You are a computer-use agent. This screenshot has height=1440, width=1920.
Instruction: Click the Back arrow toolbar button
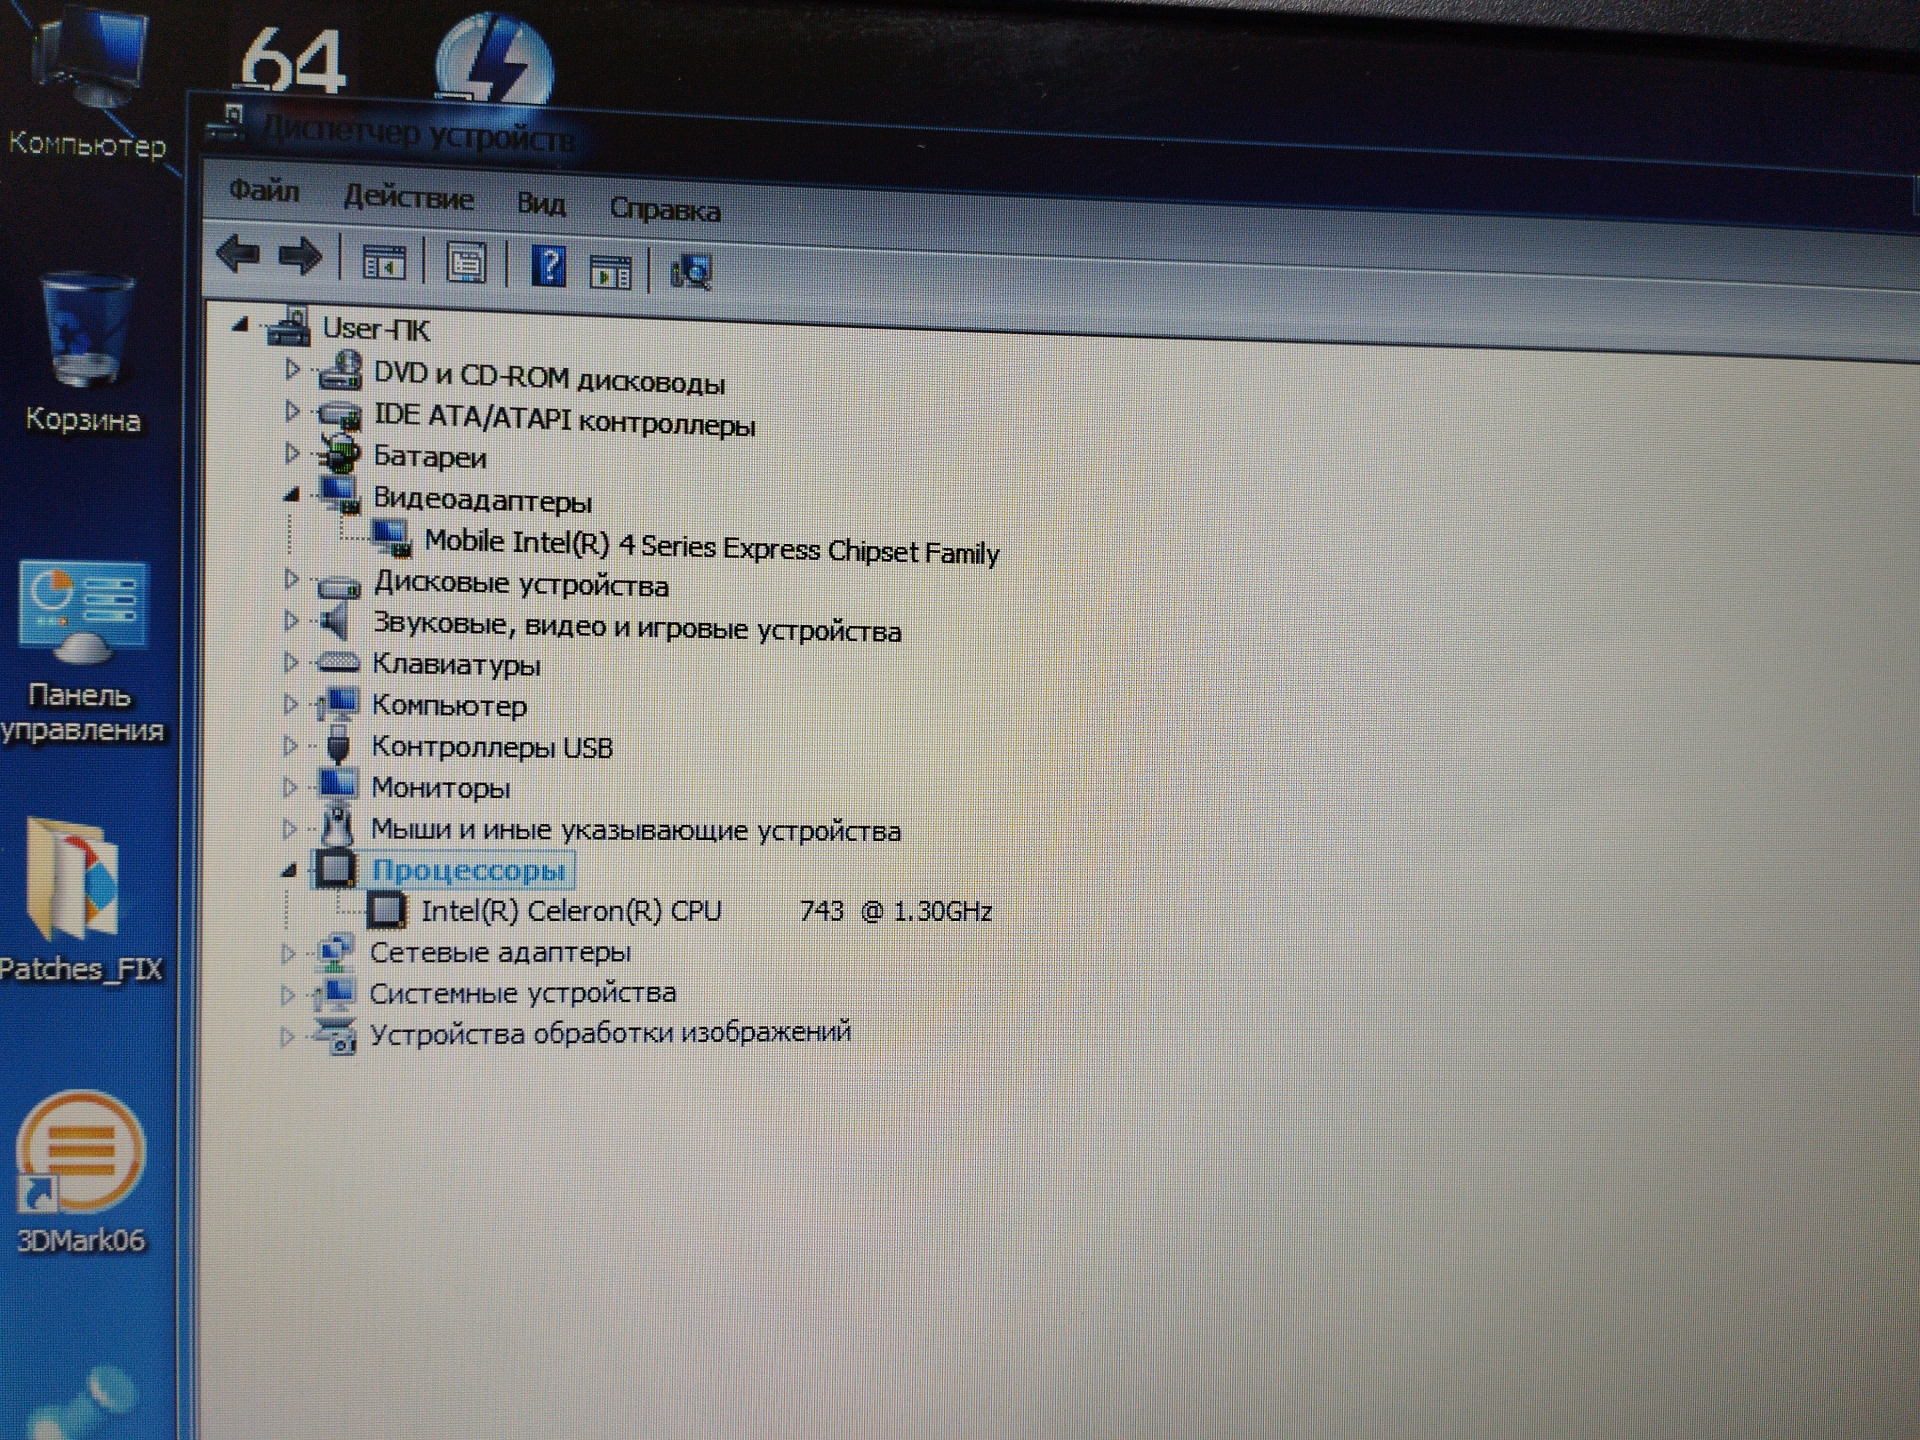click(x=238, y=255)
